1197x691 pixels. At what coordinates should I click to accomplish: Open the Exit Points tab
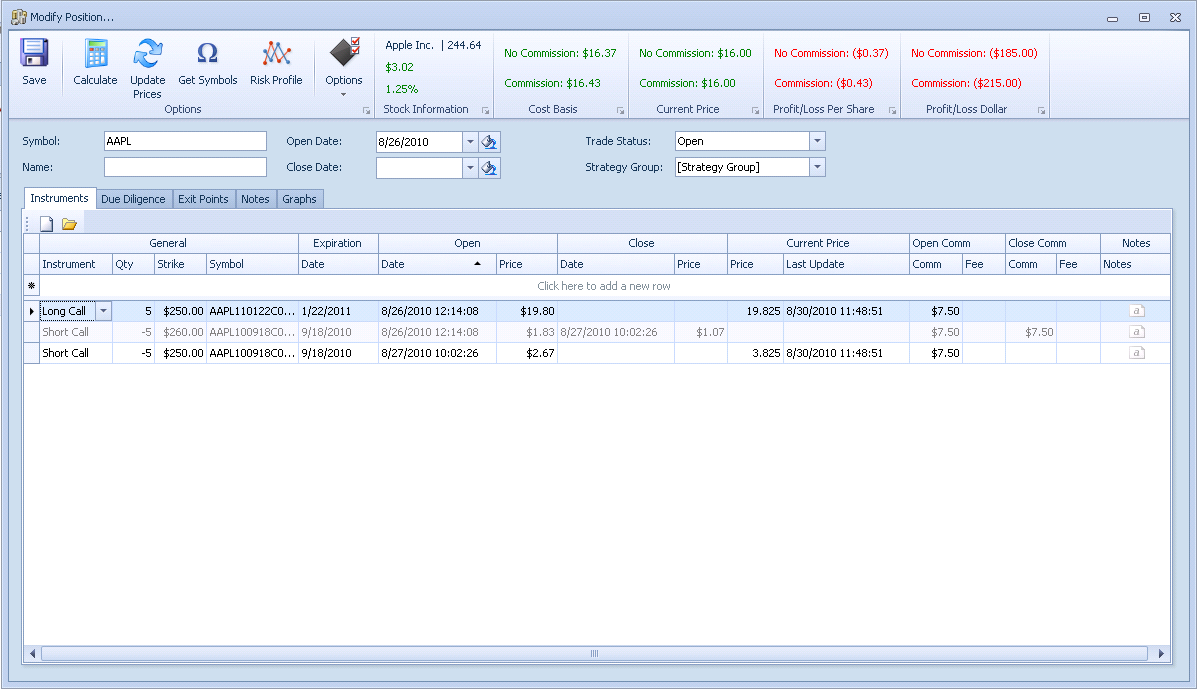click(x=204, y=199)
